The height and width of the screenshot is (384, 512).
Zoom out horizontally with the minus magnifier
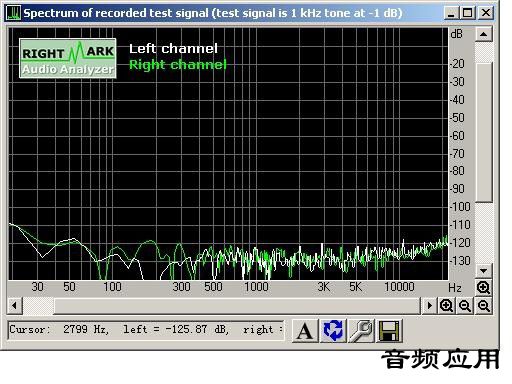coord(465,305)
